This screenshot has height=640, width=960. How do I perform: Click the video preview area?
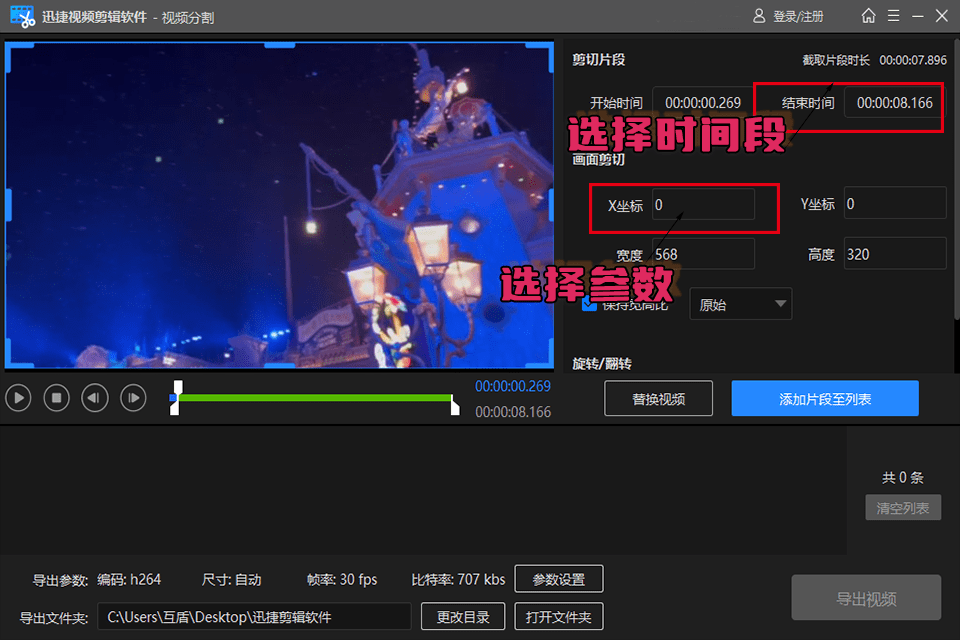pyautogui.click(x=279, y=205)
